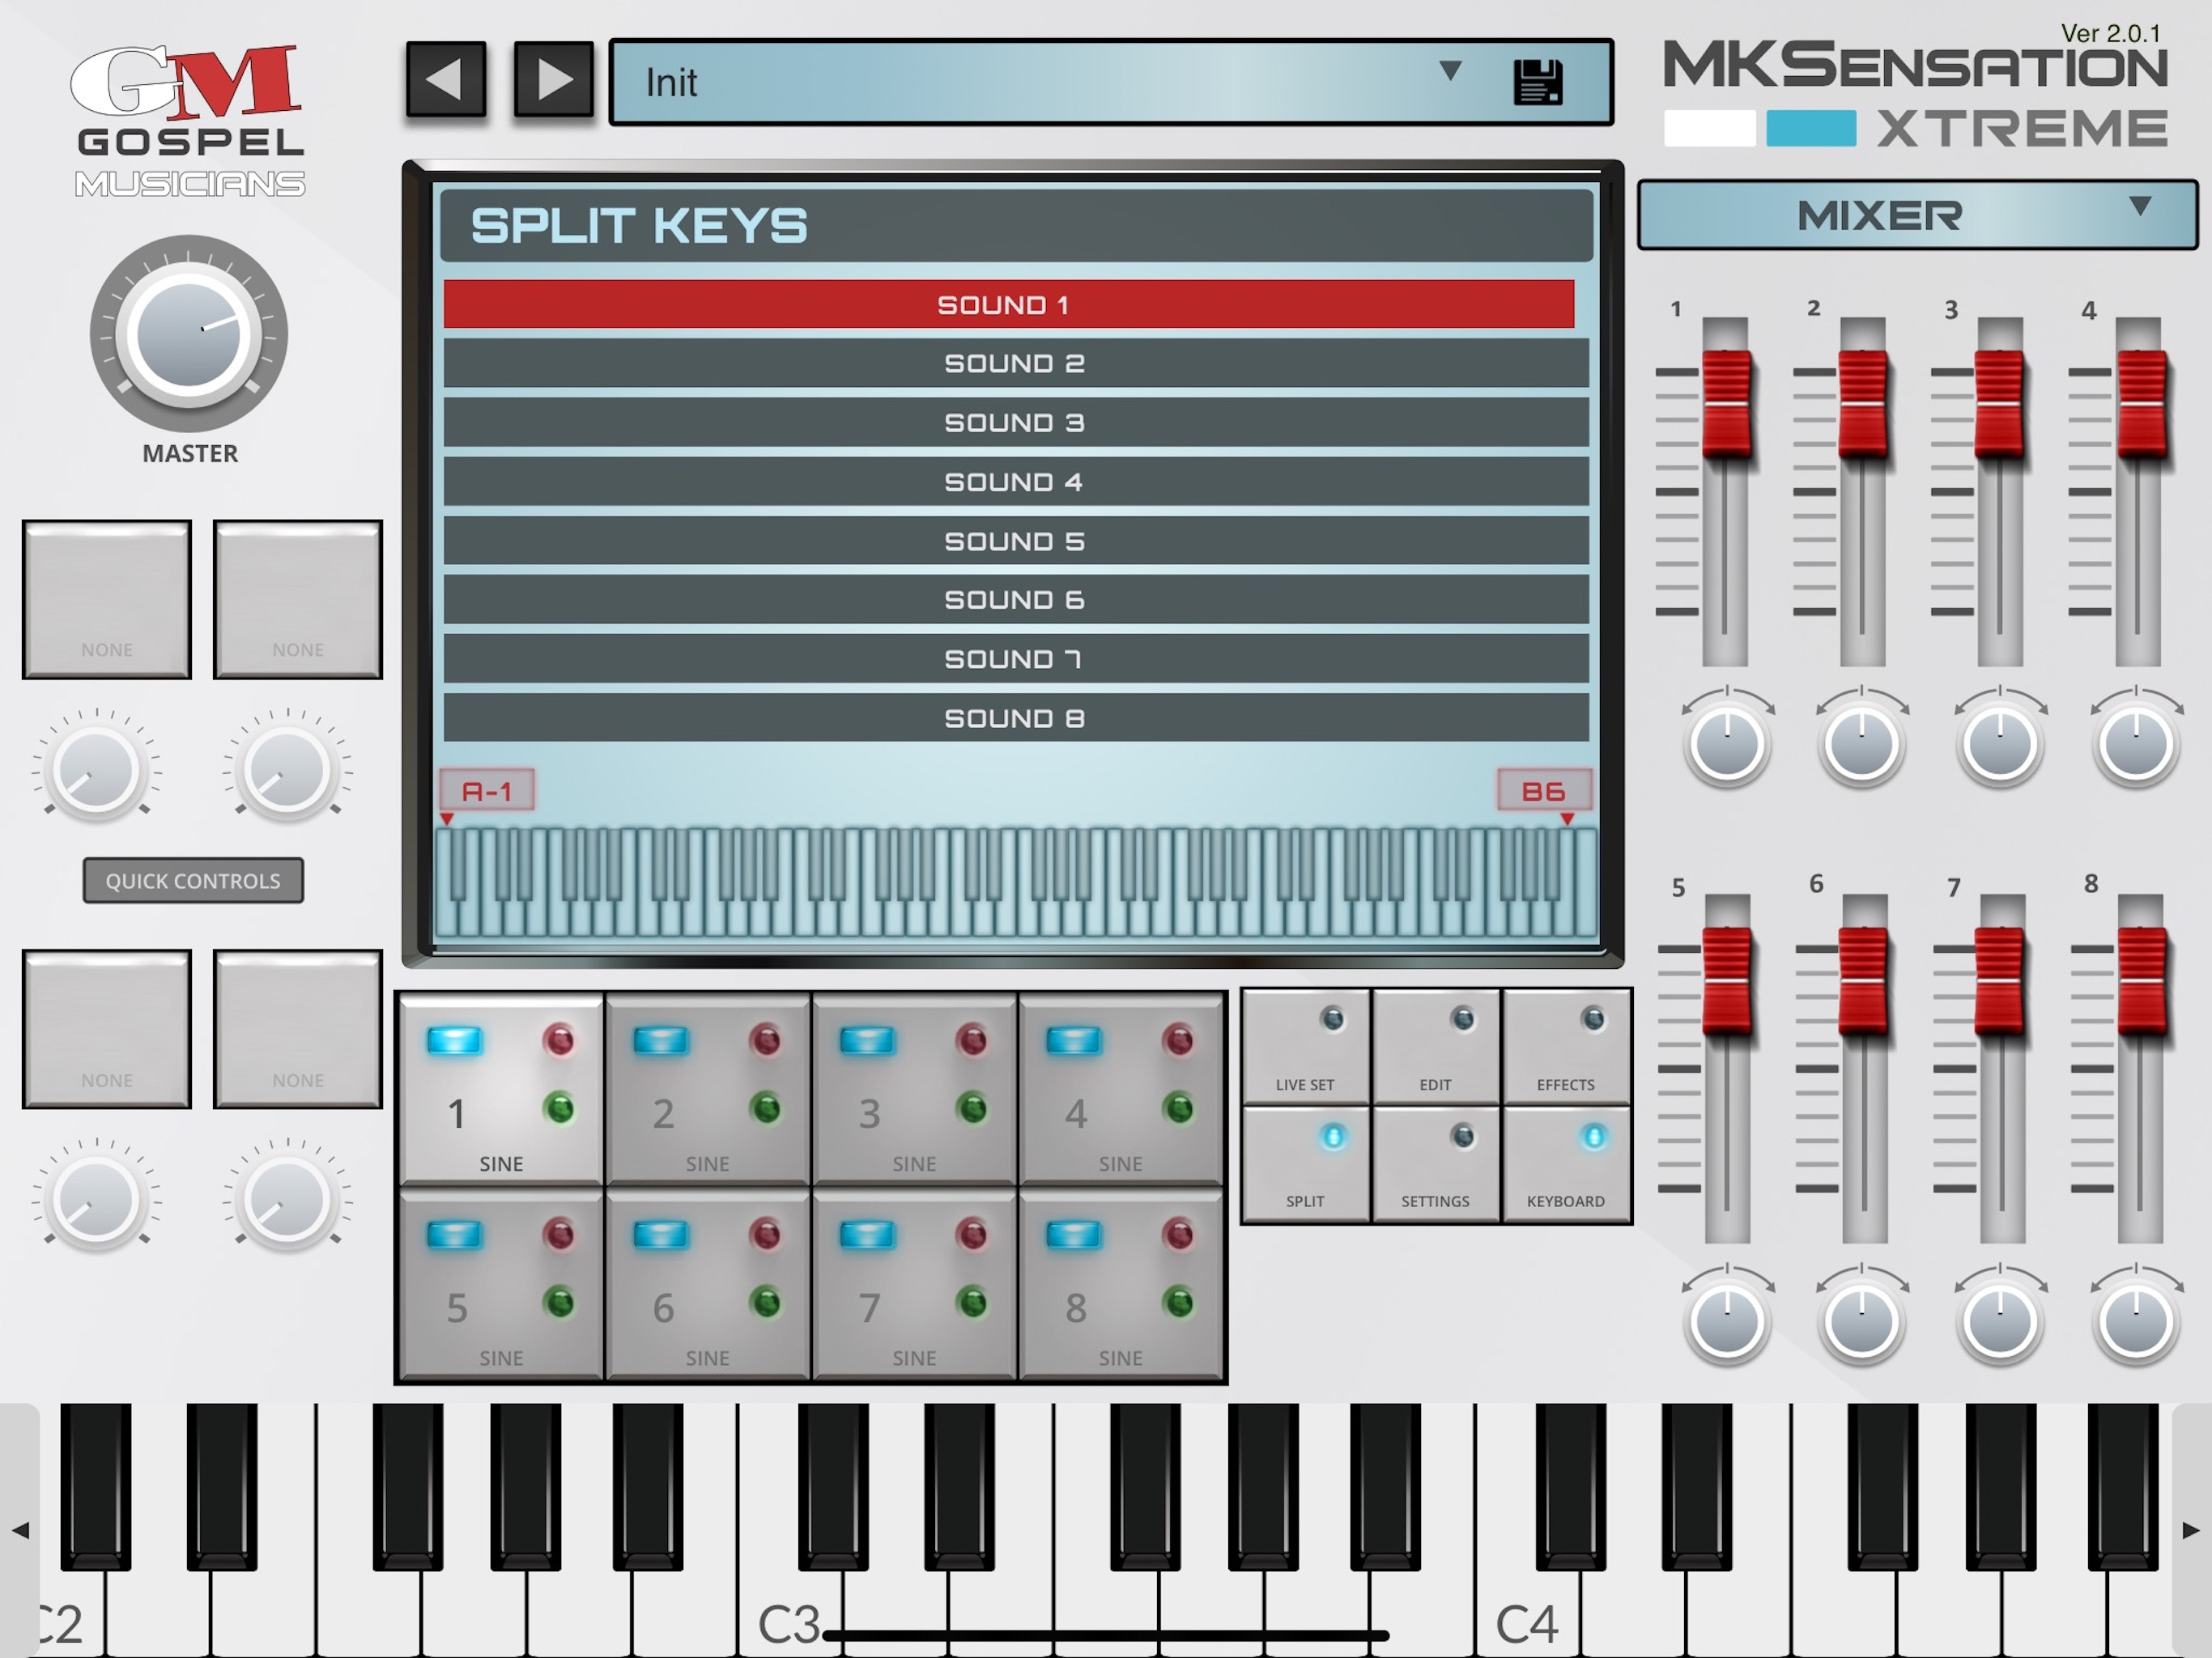
Task: Click mixer channel 2 red fader
Action: 1862,403
